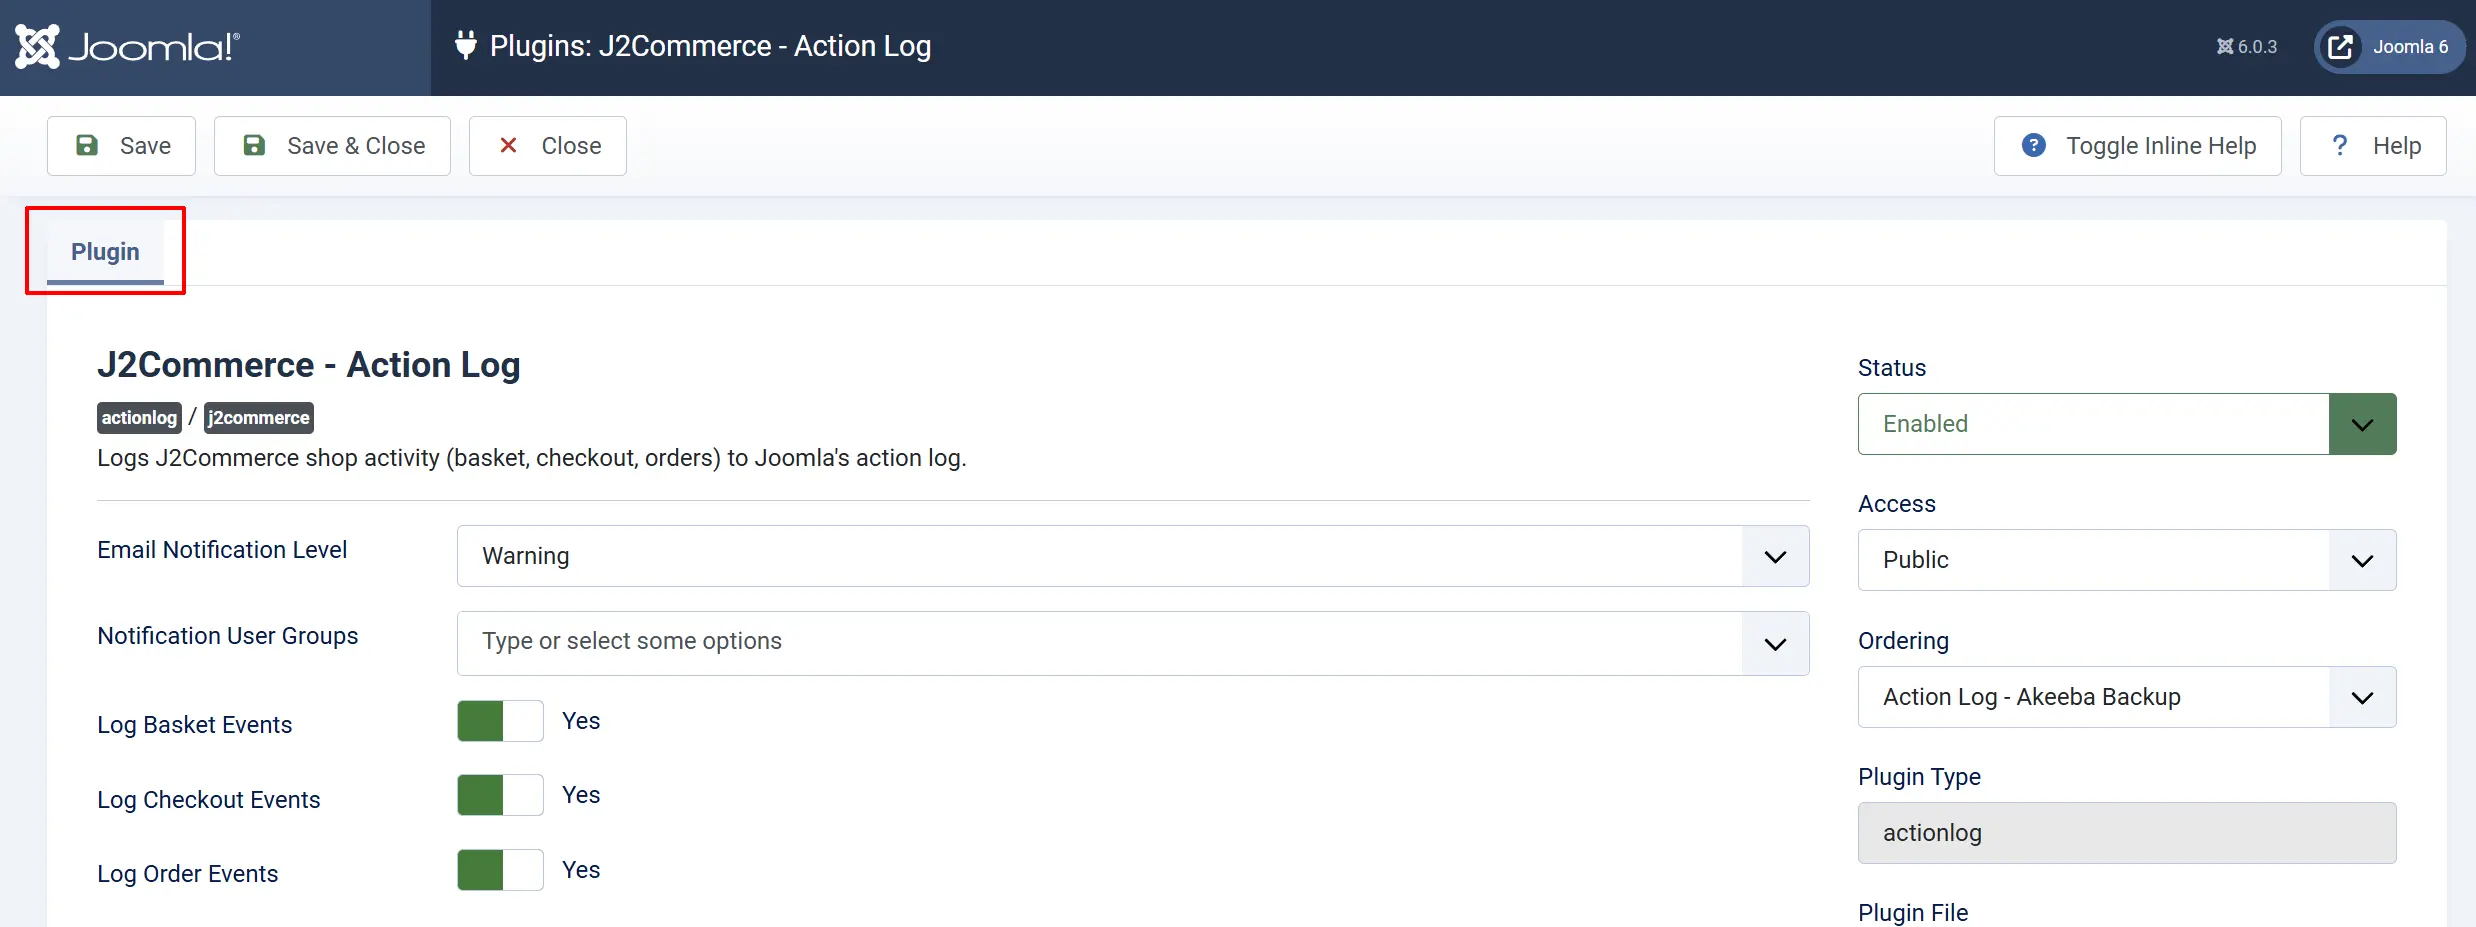The width and height of the screenshot is (2476, 927).
Task: Click the Log Basket Events label
Action: pyautogui.click(x=195, y=725)
